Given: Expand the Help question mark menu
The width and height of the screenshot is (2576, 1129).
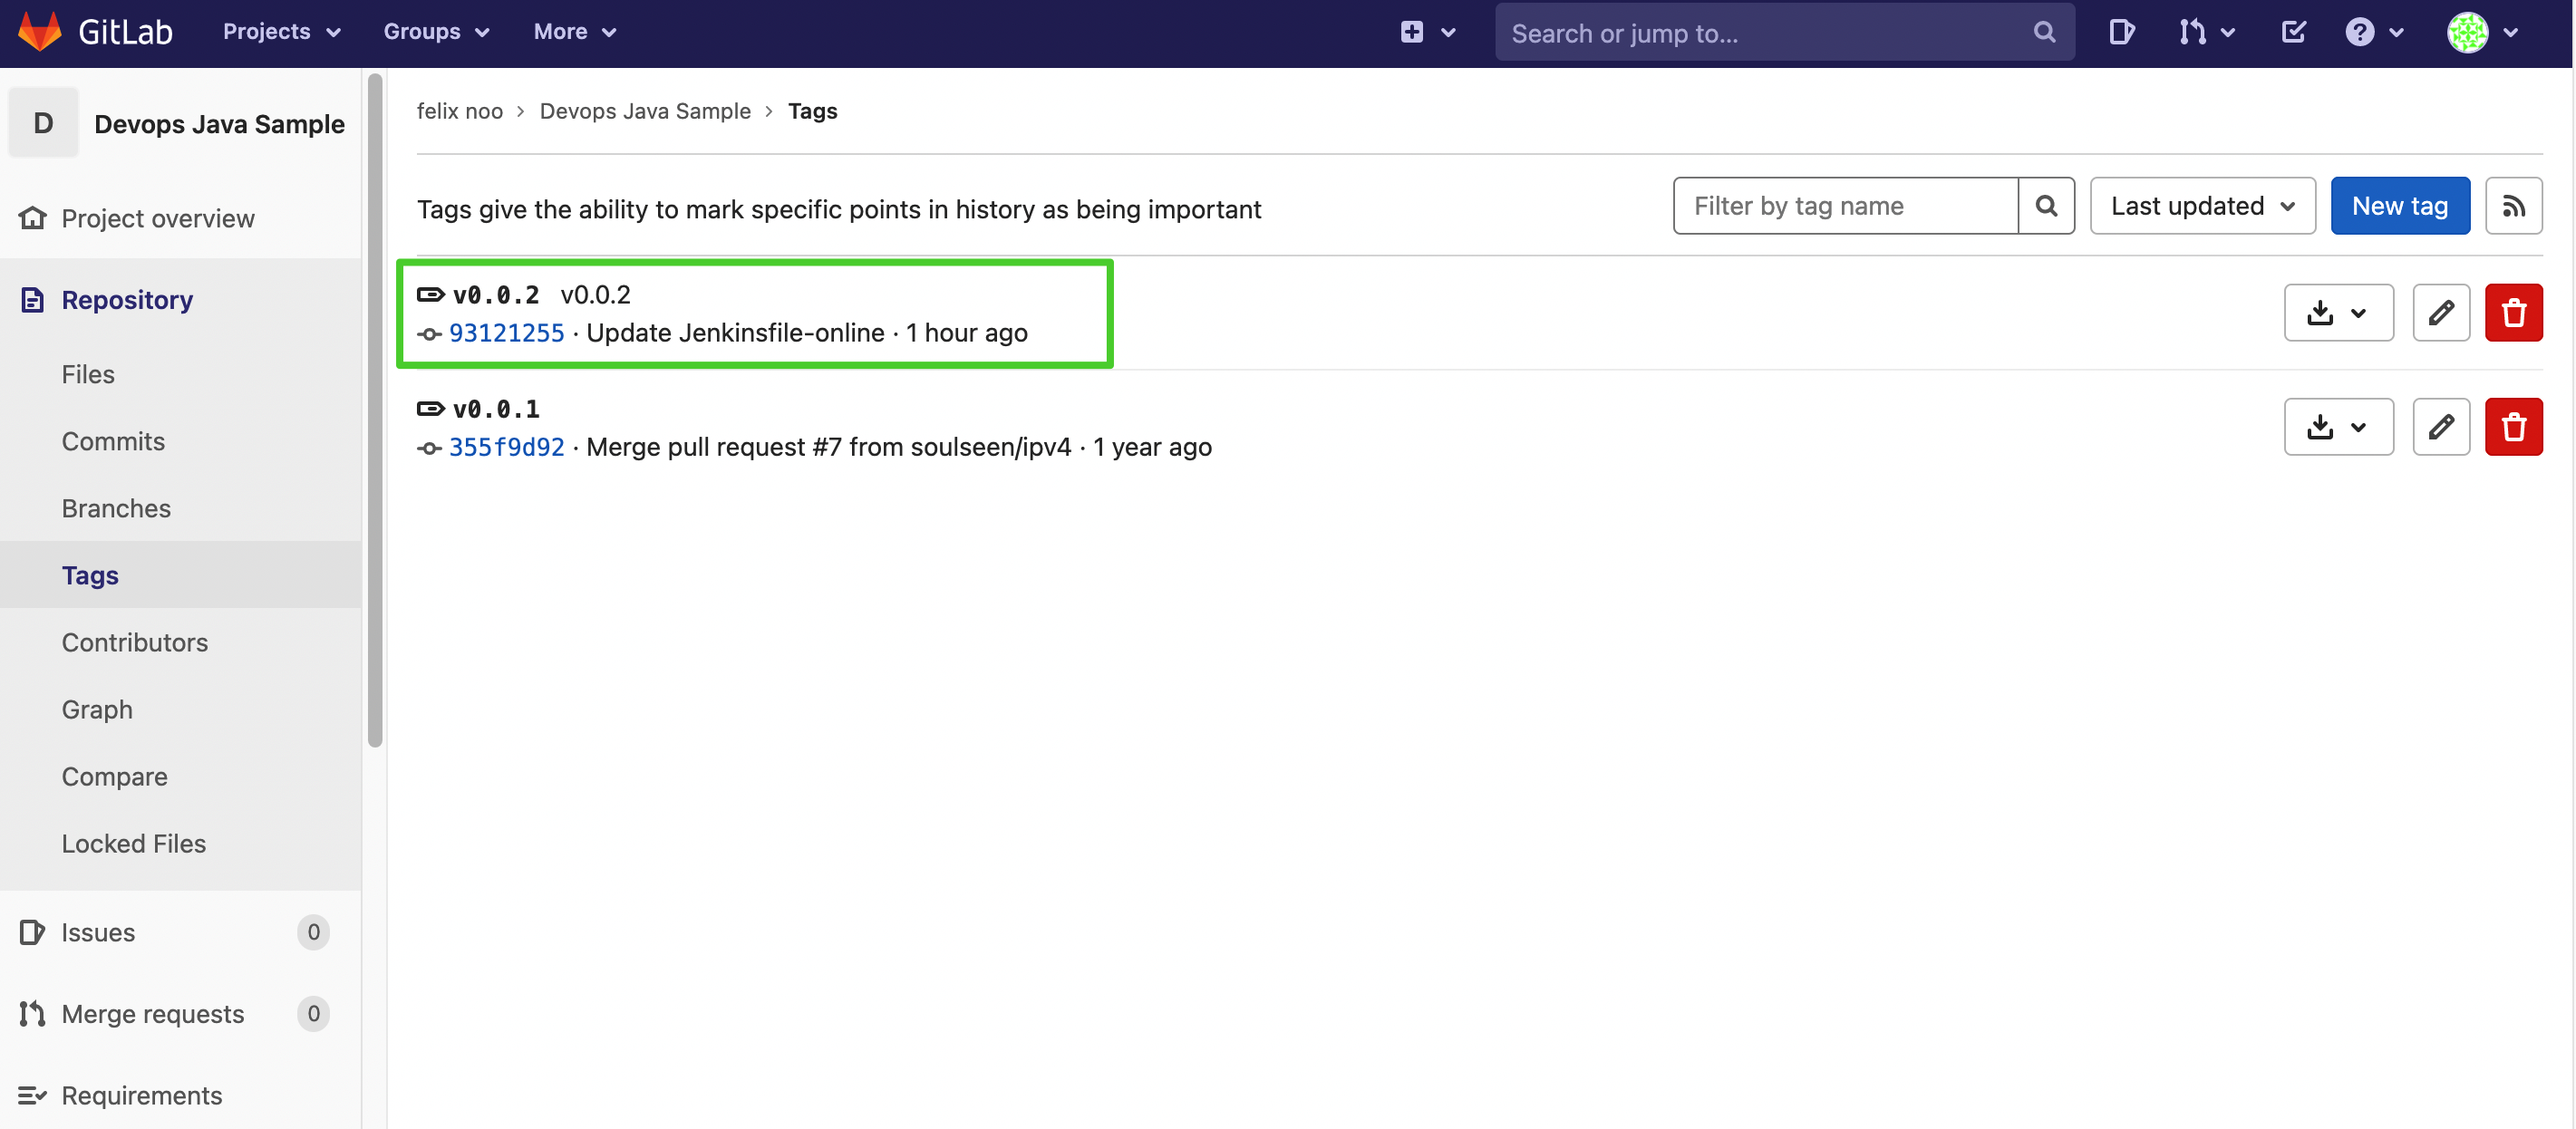Looking at the screenshot, I should [2373, 32].
